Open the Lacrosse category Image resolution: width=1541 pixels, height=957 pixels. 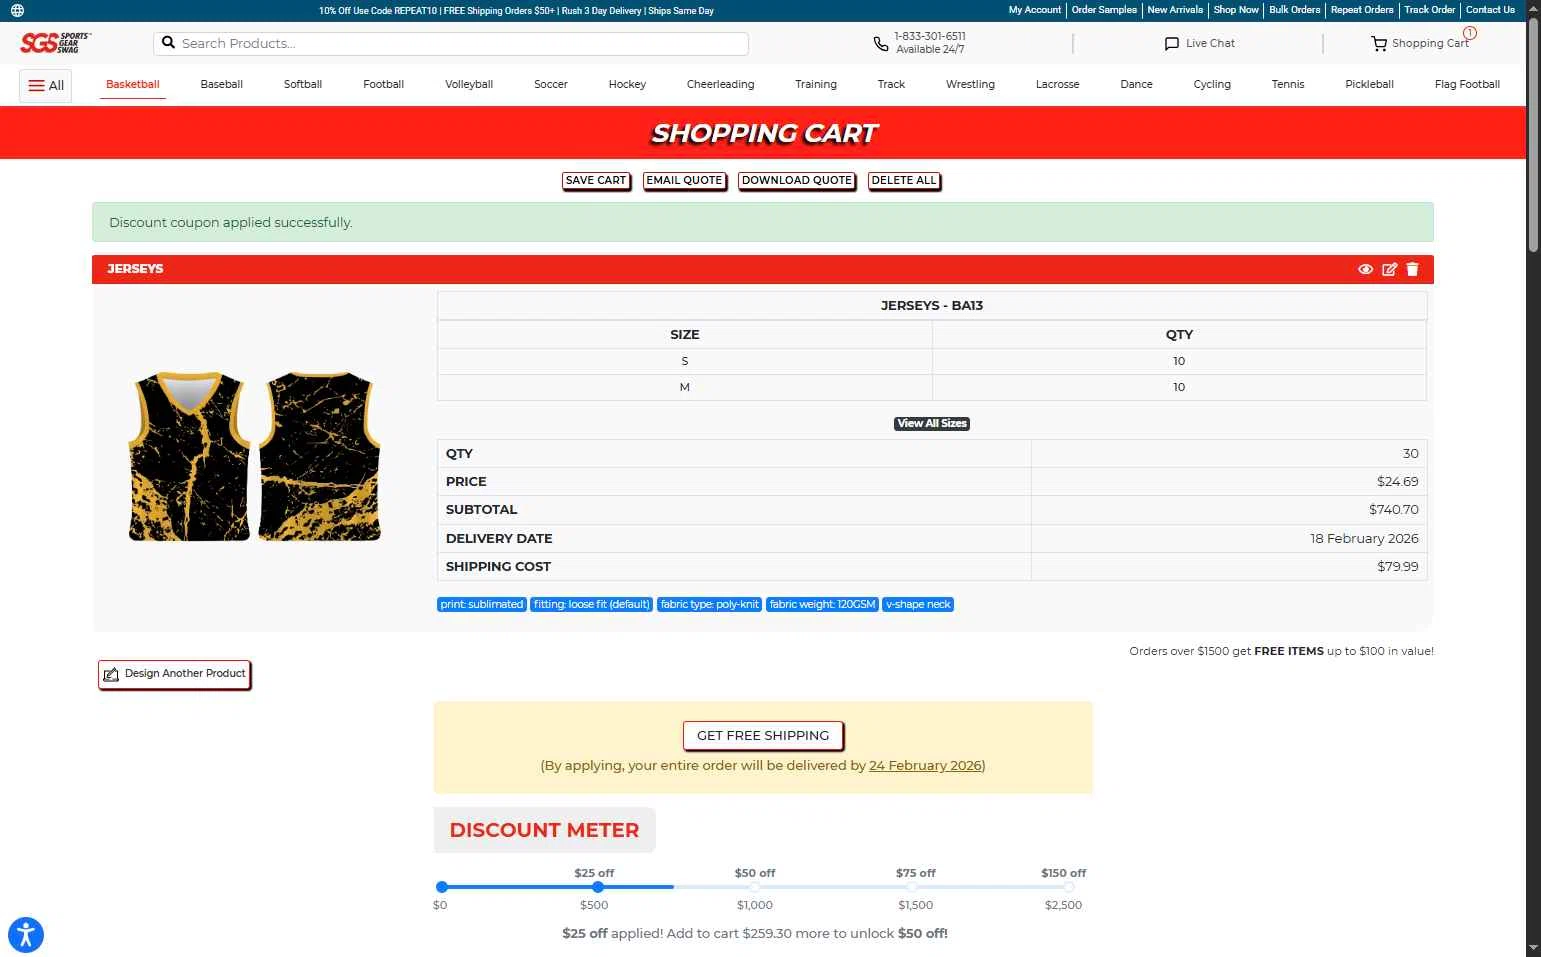(x=1057, y=84)
